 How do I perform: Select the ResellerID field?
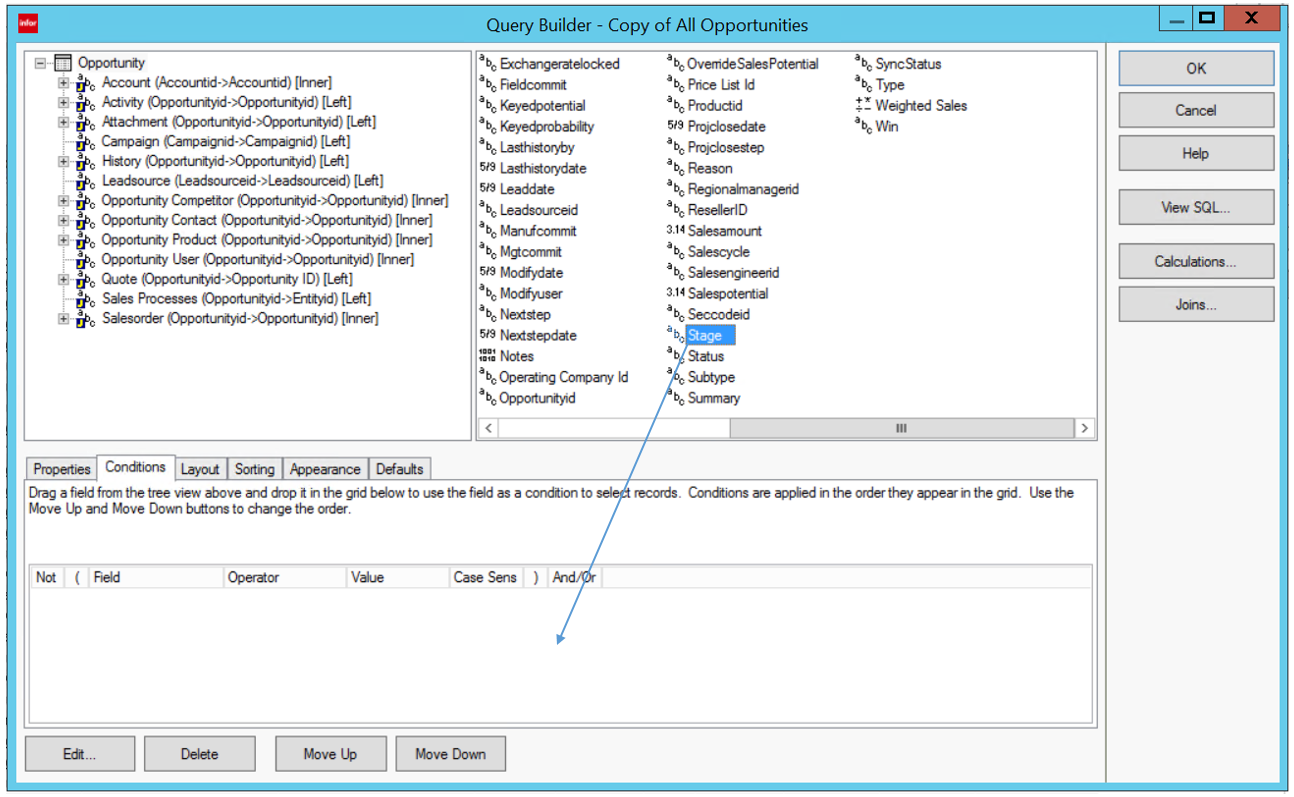tap(717, 210)
